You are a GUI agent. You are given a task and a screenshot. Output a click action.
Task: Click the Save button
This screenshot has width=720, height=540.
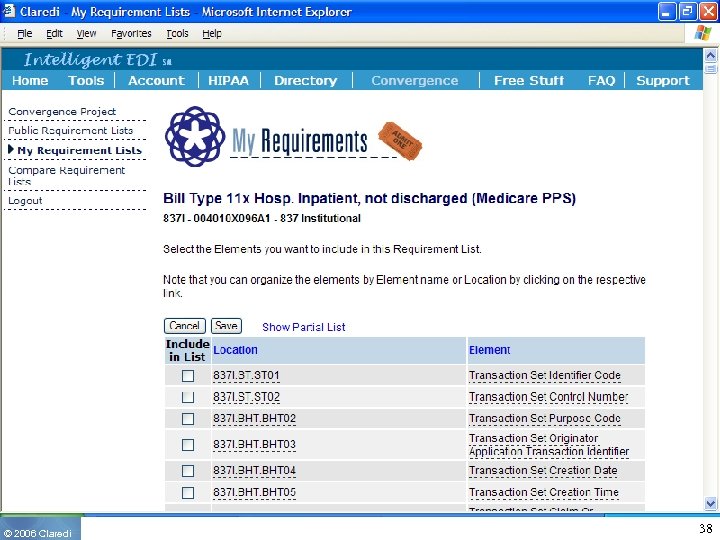pyautogui.click(x=226, y=326)
